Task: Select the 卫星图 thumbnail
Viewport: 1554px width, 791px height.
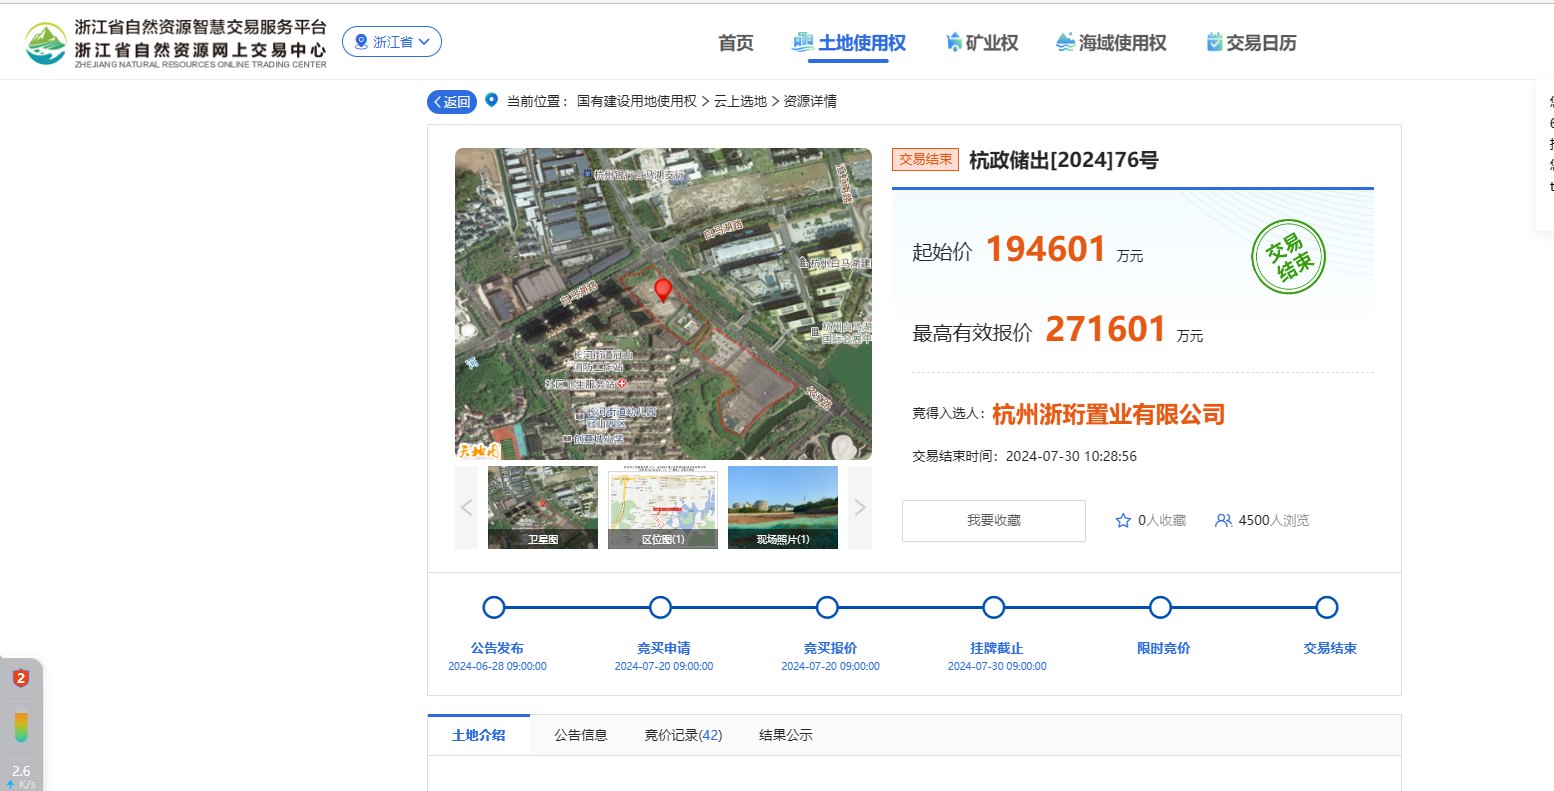Action: coord(543,508)
